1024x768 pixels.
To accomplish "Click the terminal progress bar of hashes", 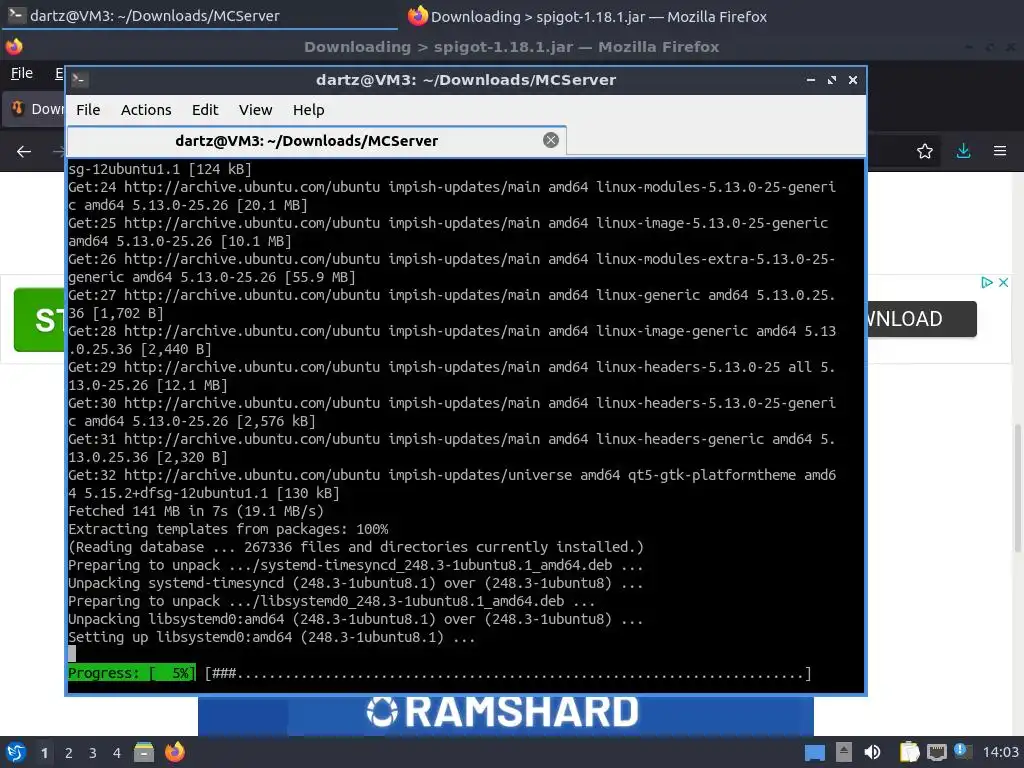I will point(508,673).
